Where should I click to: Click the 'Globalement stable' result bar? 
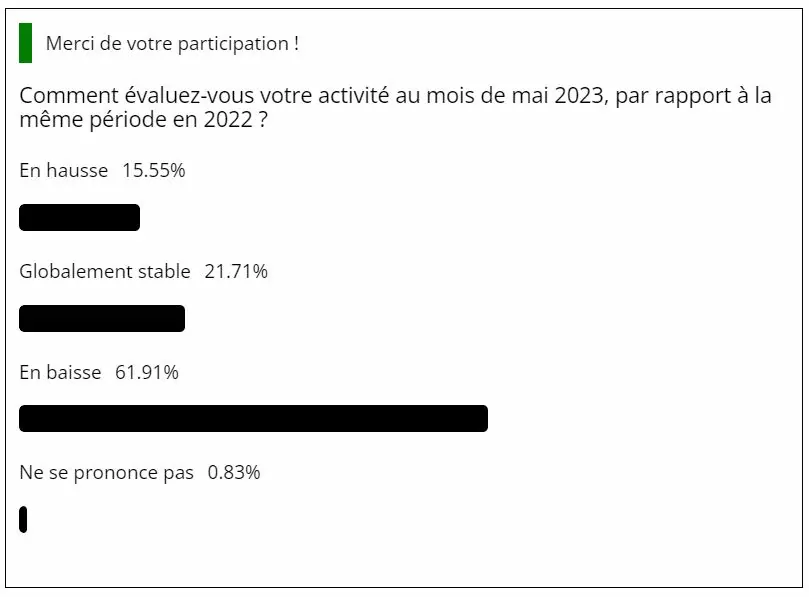(102, 318)
